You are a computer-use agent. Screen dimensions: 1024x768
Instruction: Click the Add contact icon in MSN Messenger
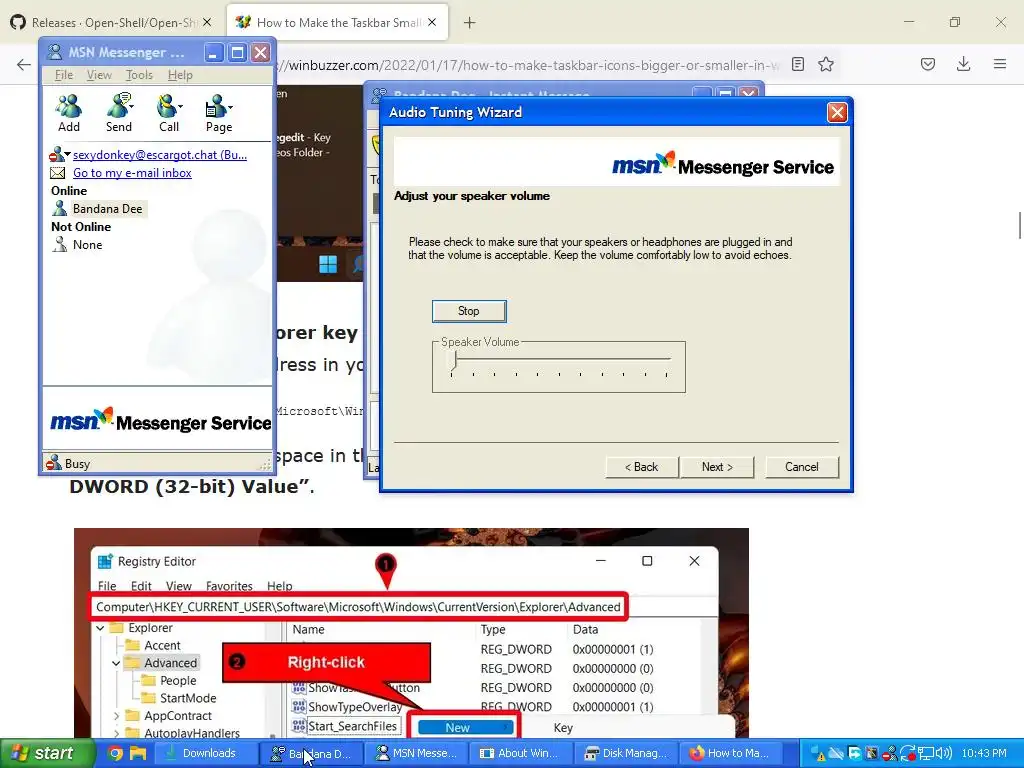tap(69, 105)
